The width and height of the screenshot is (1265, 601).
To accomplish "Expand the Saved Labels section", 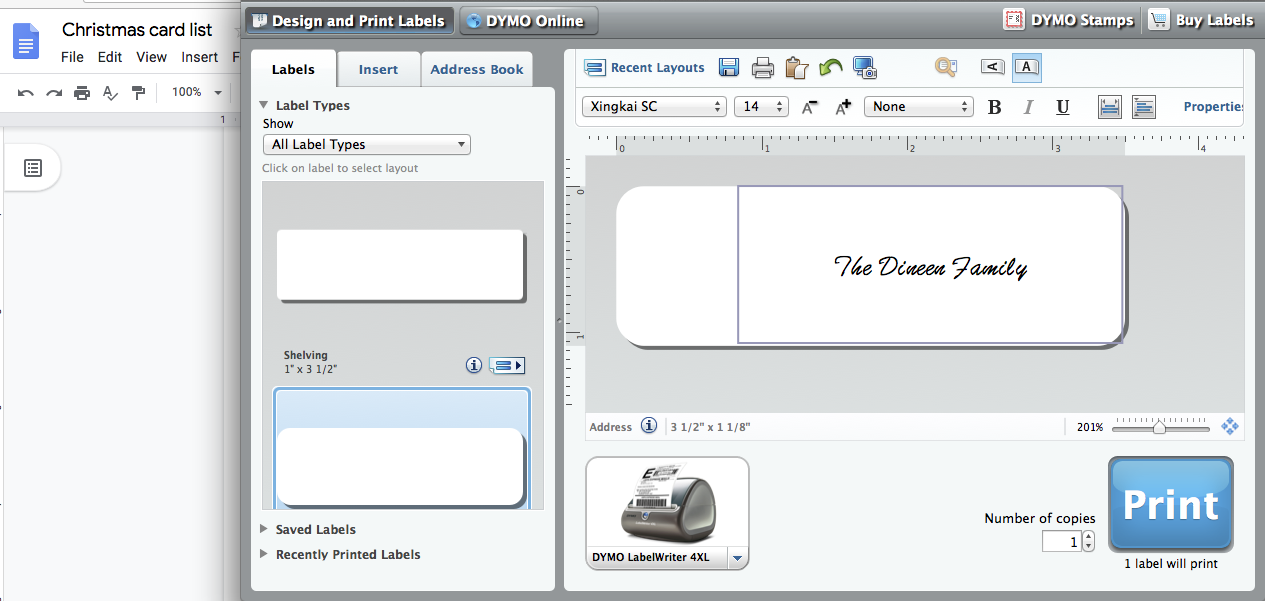I will pyautogui.click(x=264, y=529).
